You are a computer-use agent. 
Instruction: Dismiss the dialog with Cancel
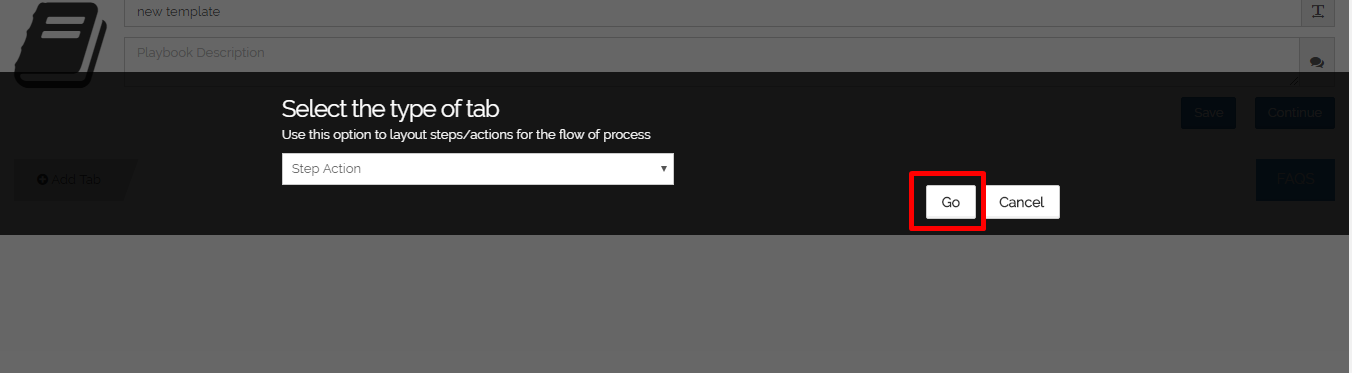click(x=1022, y=202)
